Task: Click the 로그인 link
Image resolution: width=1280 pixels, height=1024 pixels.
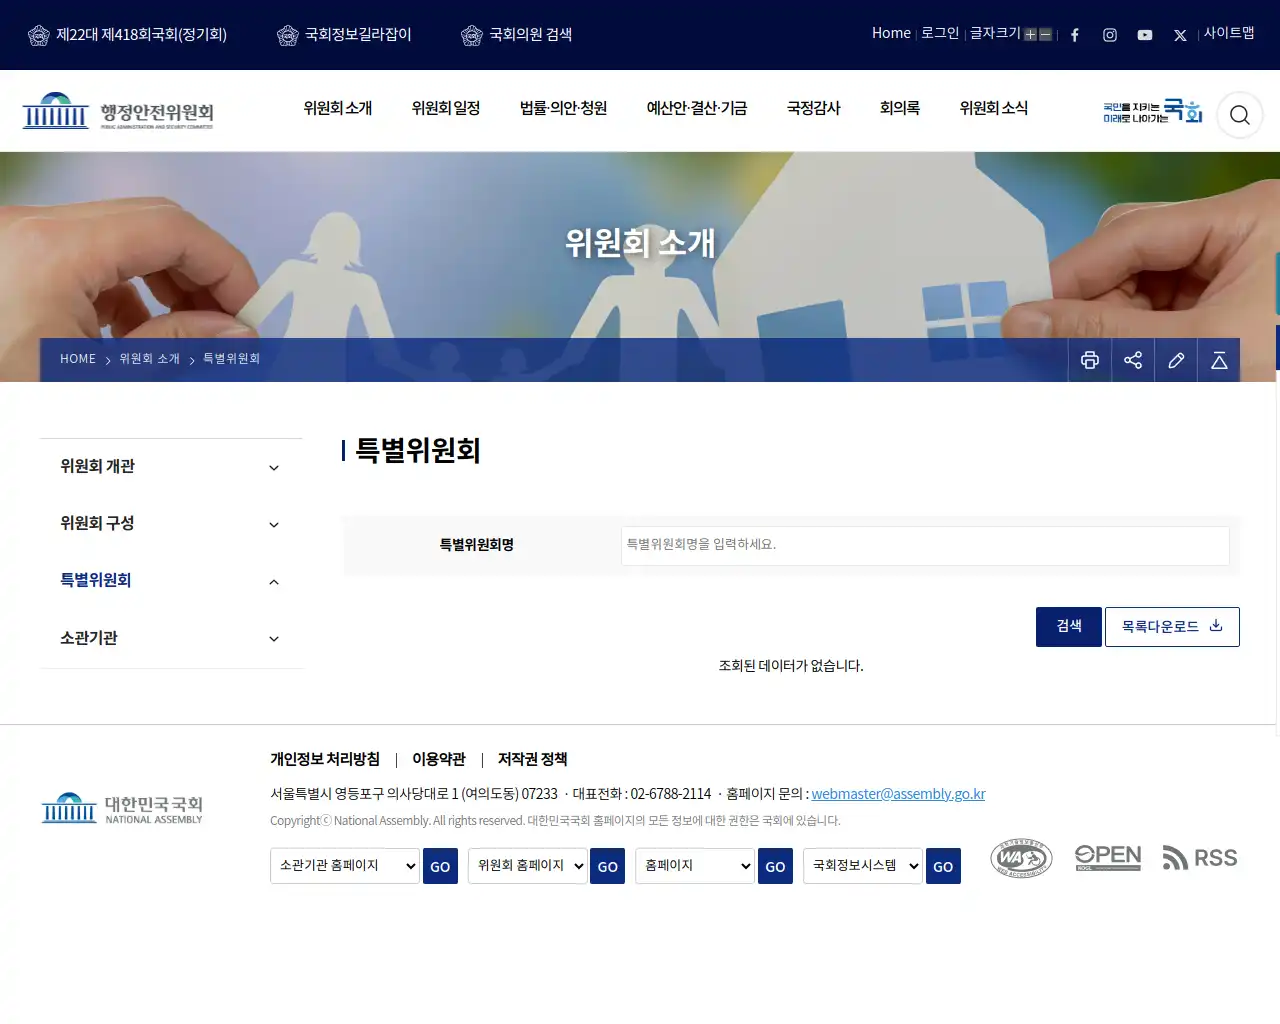Action: click(940, 33)
